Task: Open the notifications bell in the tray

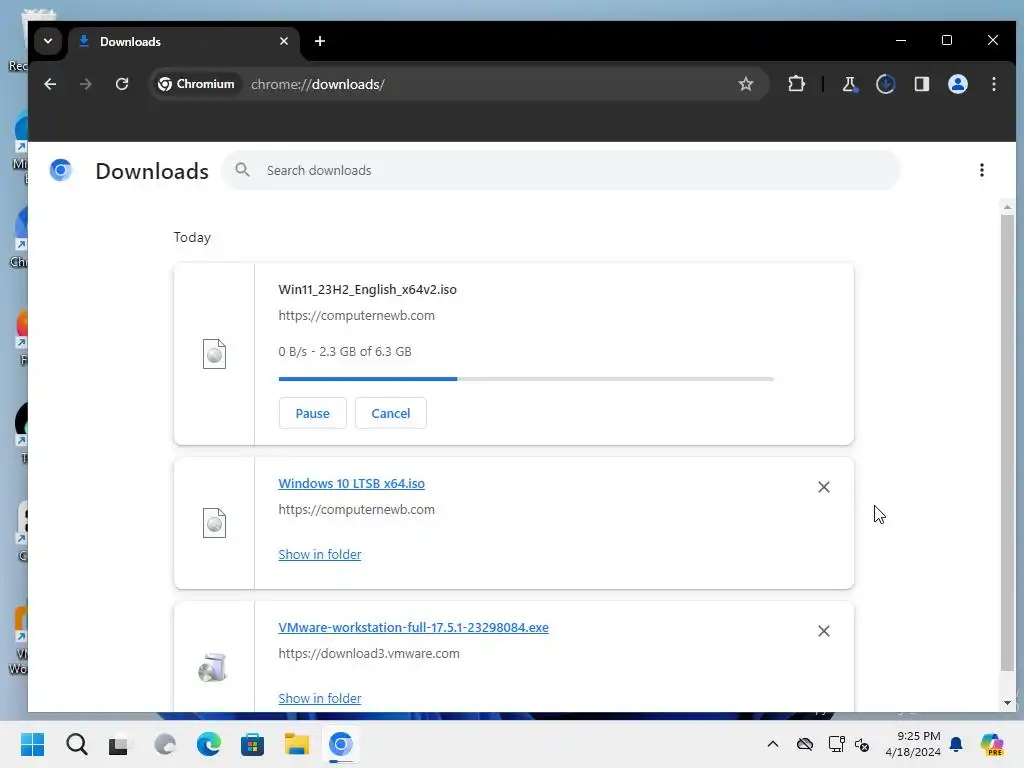Action: (x=956, y=744)
